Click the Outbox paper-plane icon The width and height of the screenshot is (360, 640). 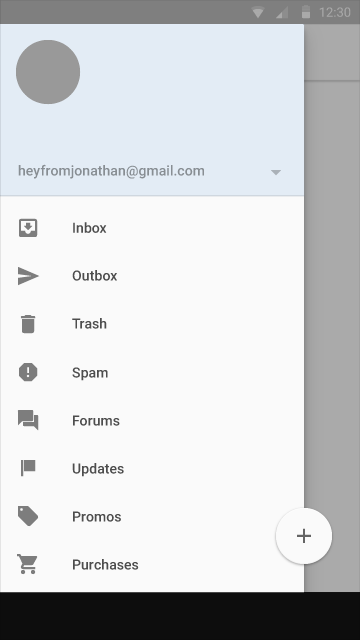tap(28, 276)
